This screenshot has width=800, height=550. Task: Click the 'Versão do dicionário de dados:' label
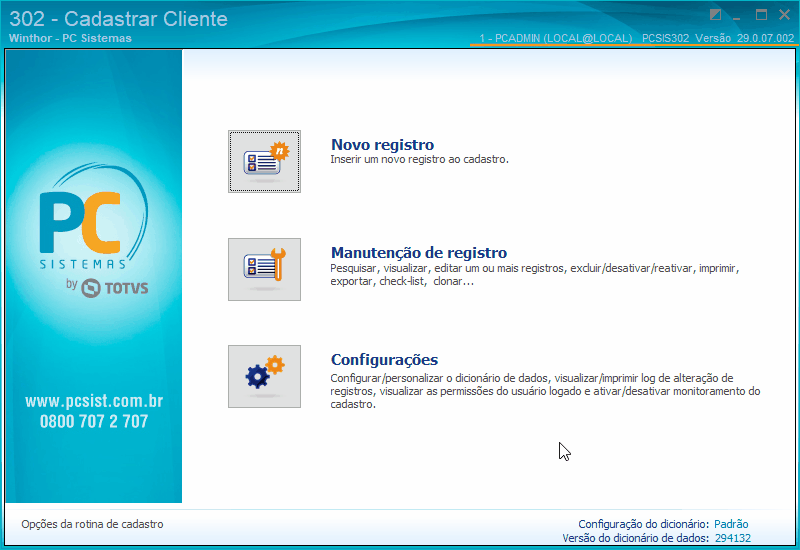click(636, 538)
